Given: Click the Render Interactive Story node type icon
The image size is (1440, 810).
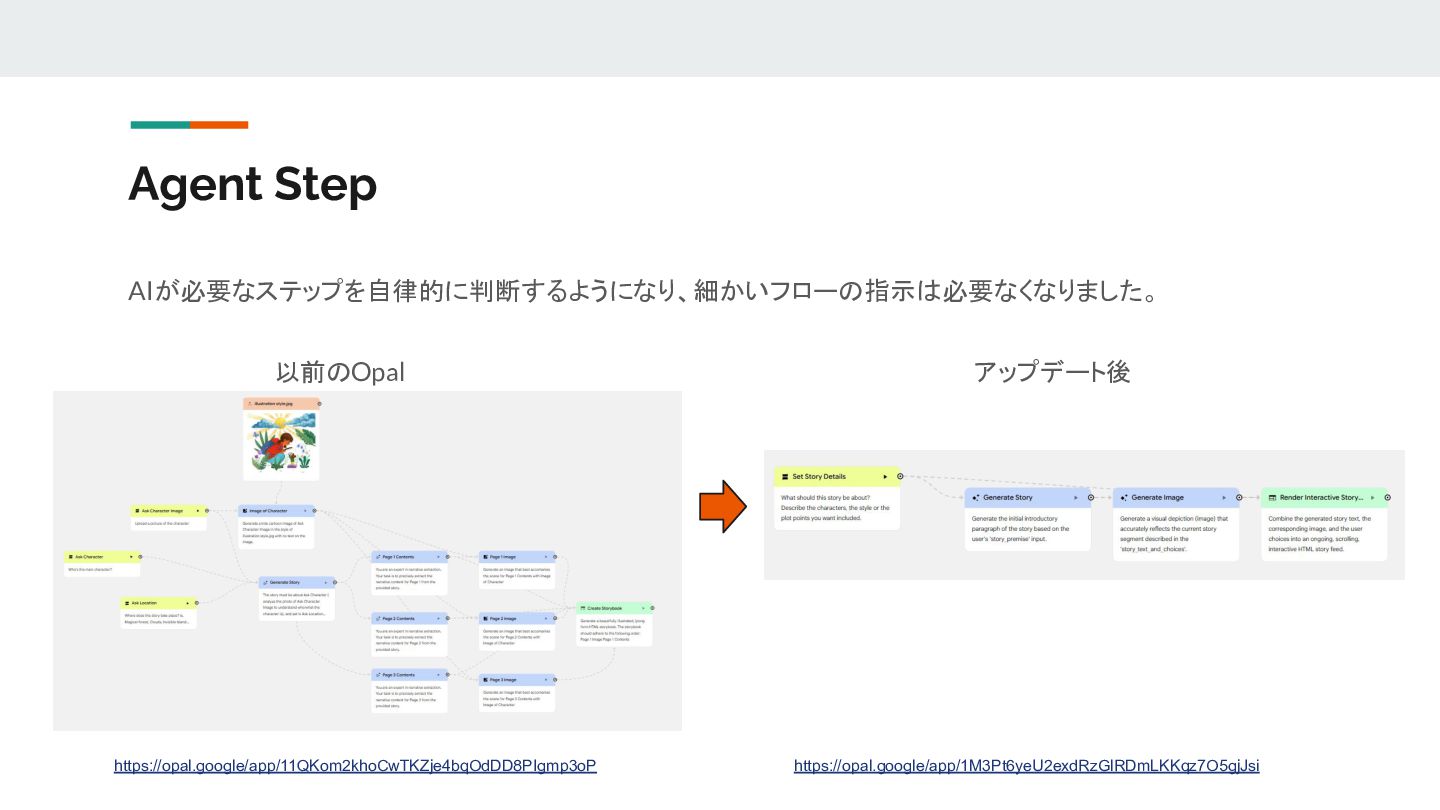Looking at the screenshot, I should pos(1272,497).
